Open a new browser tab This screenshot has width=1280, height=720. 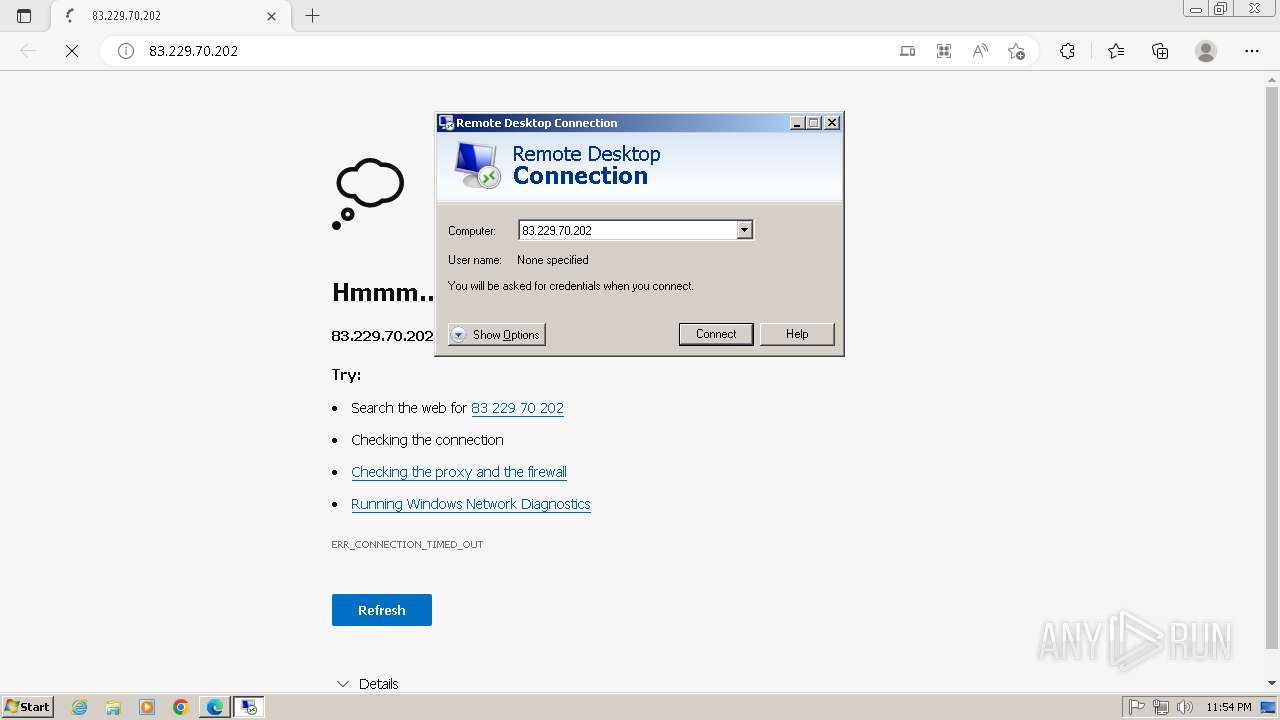click(312, 16)
